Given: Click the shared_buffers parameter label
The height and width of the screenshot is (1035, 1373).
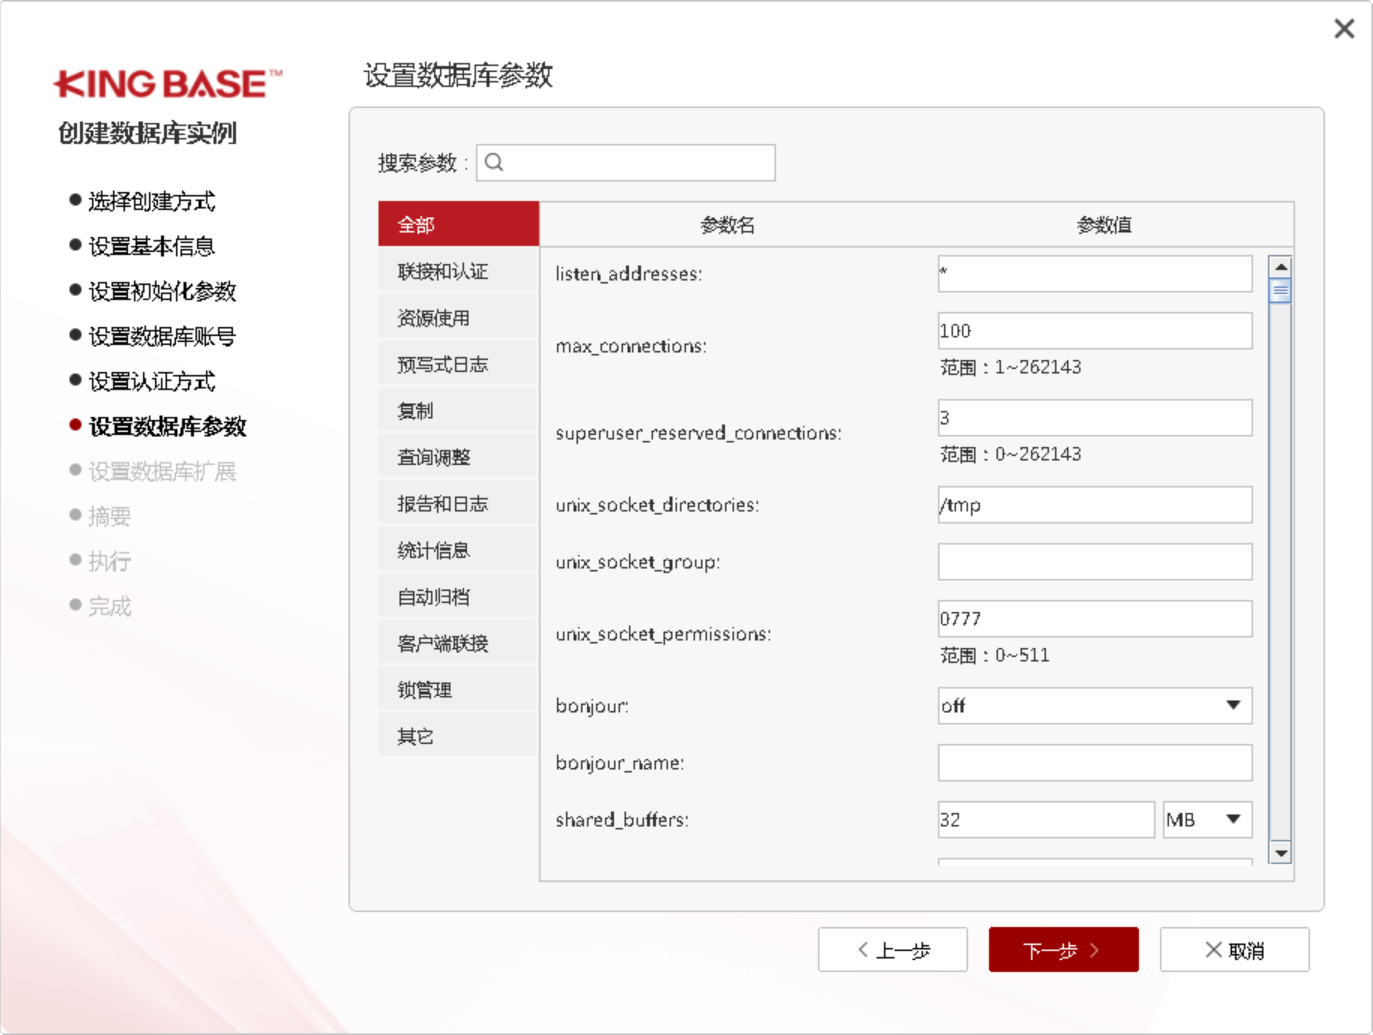Looking at the screenshot, I should pyautogui.click(x=622, y=819).
